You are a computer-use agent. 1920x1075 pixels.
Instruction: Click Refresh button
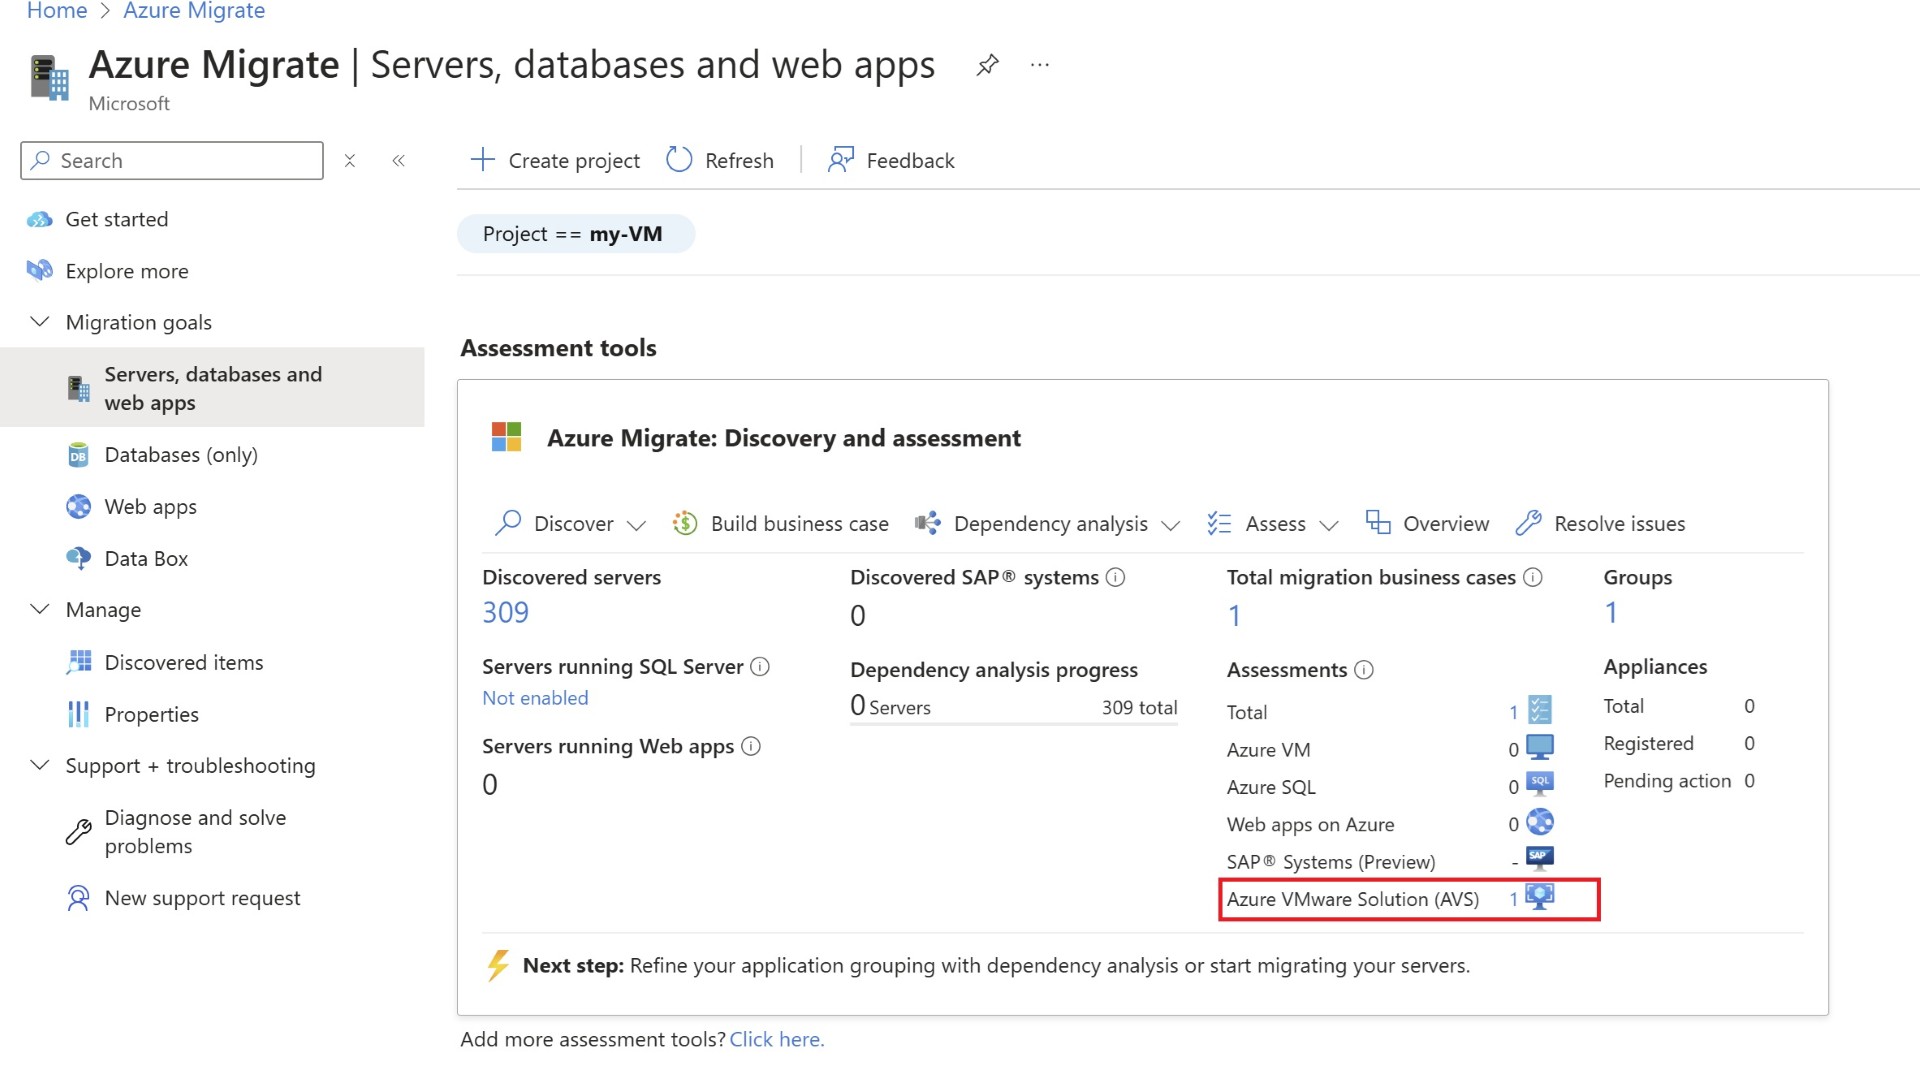click(x=720, y=160)
